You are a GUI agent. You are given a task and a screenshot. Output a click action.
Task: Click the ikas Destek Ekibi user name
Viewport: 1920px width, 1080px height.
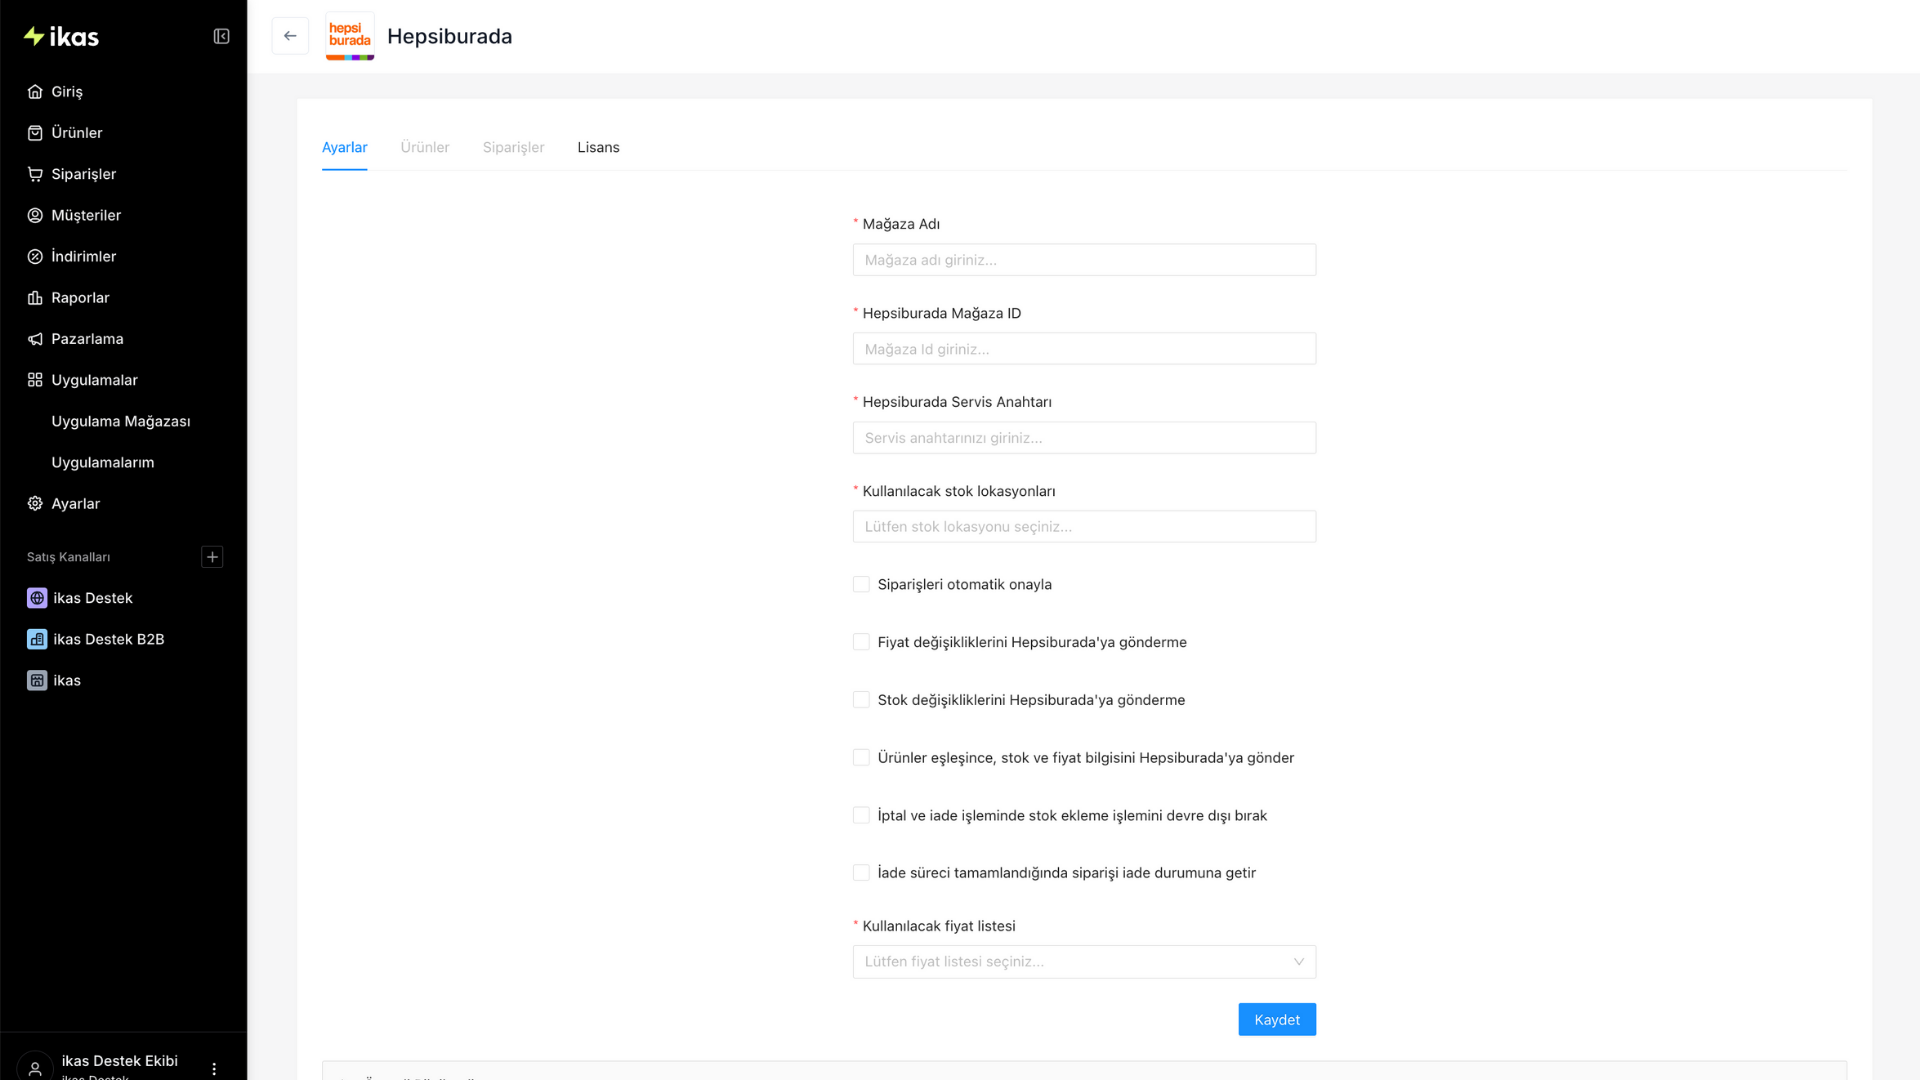[x=120, y=1061]
